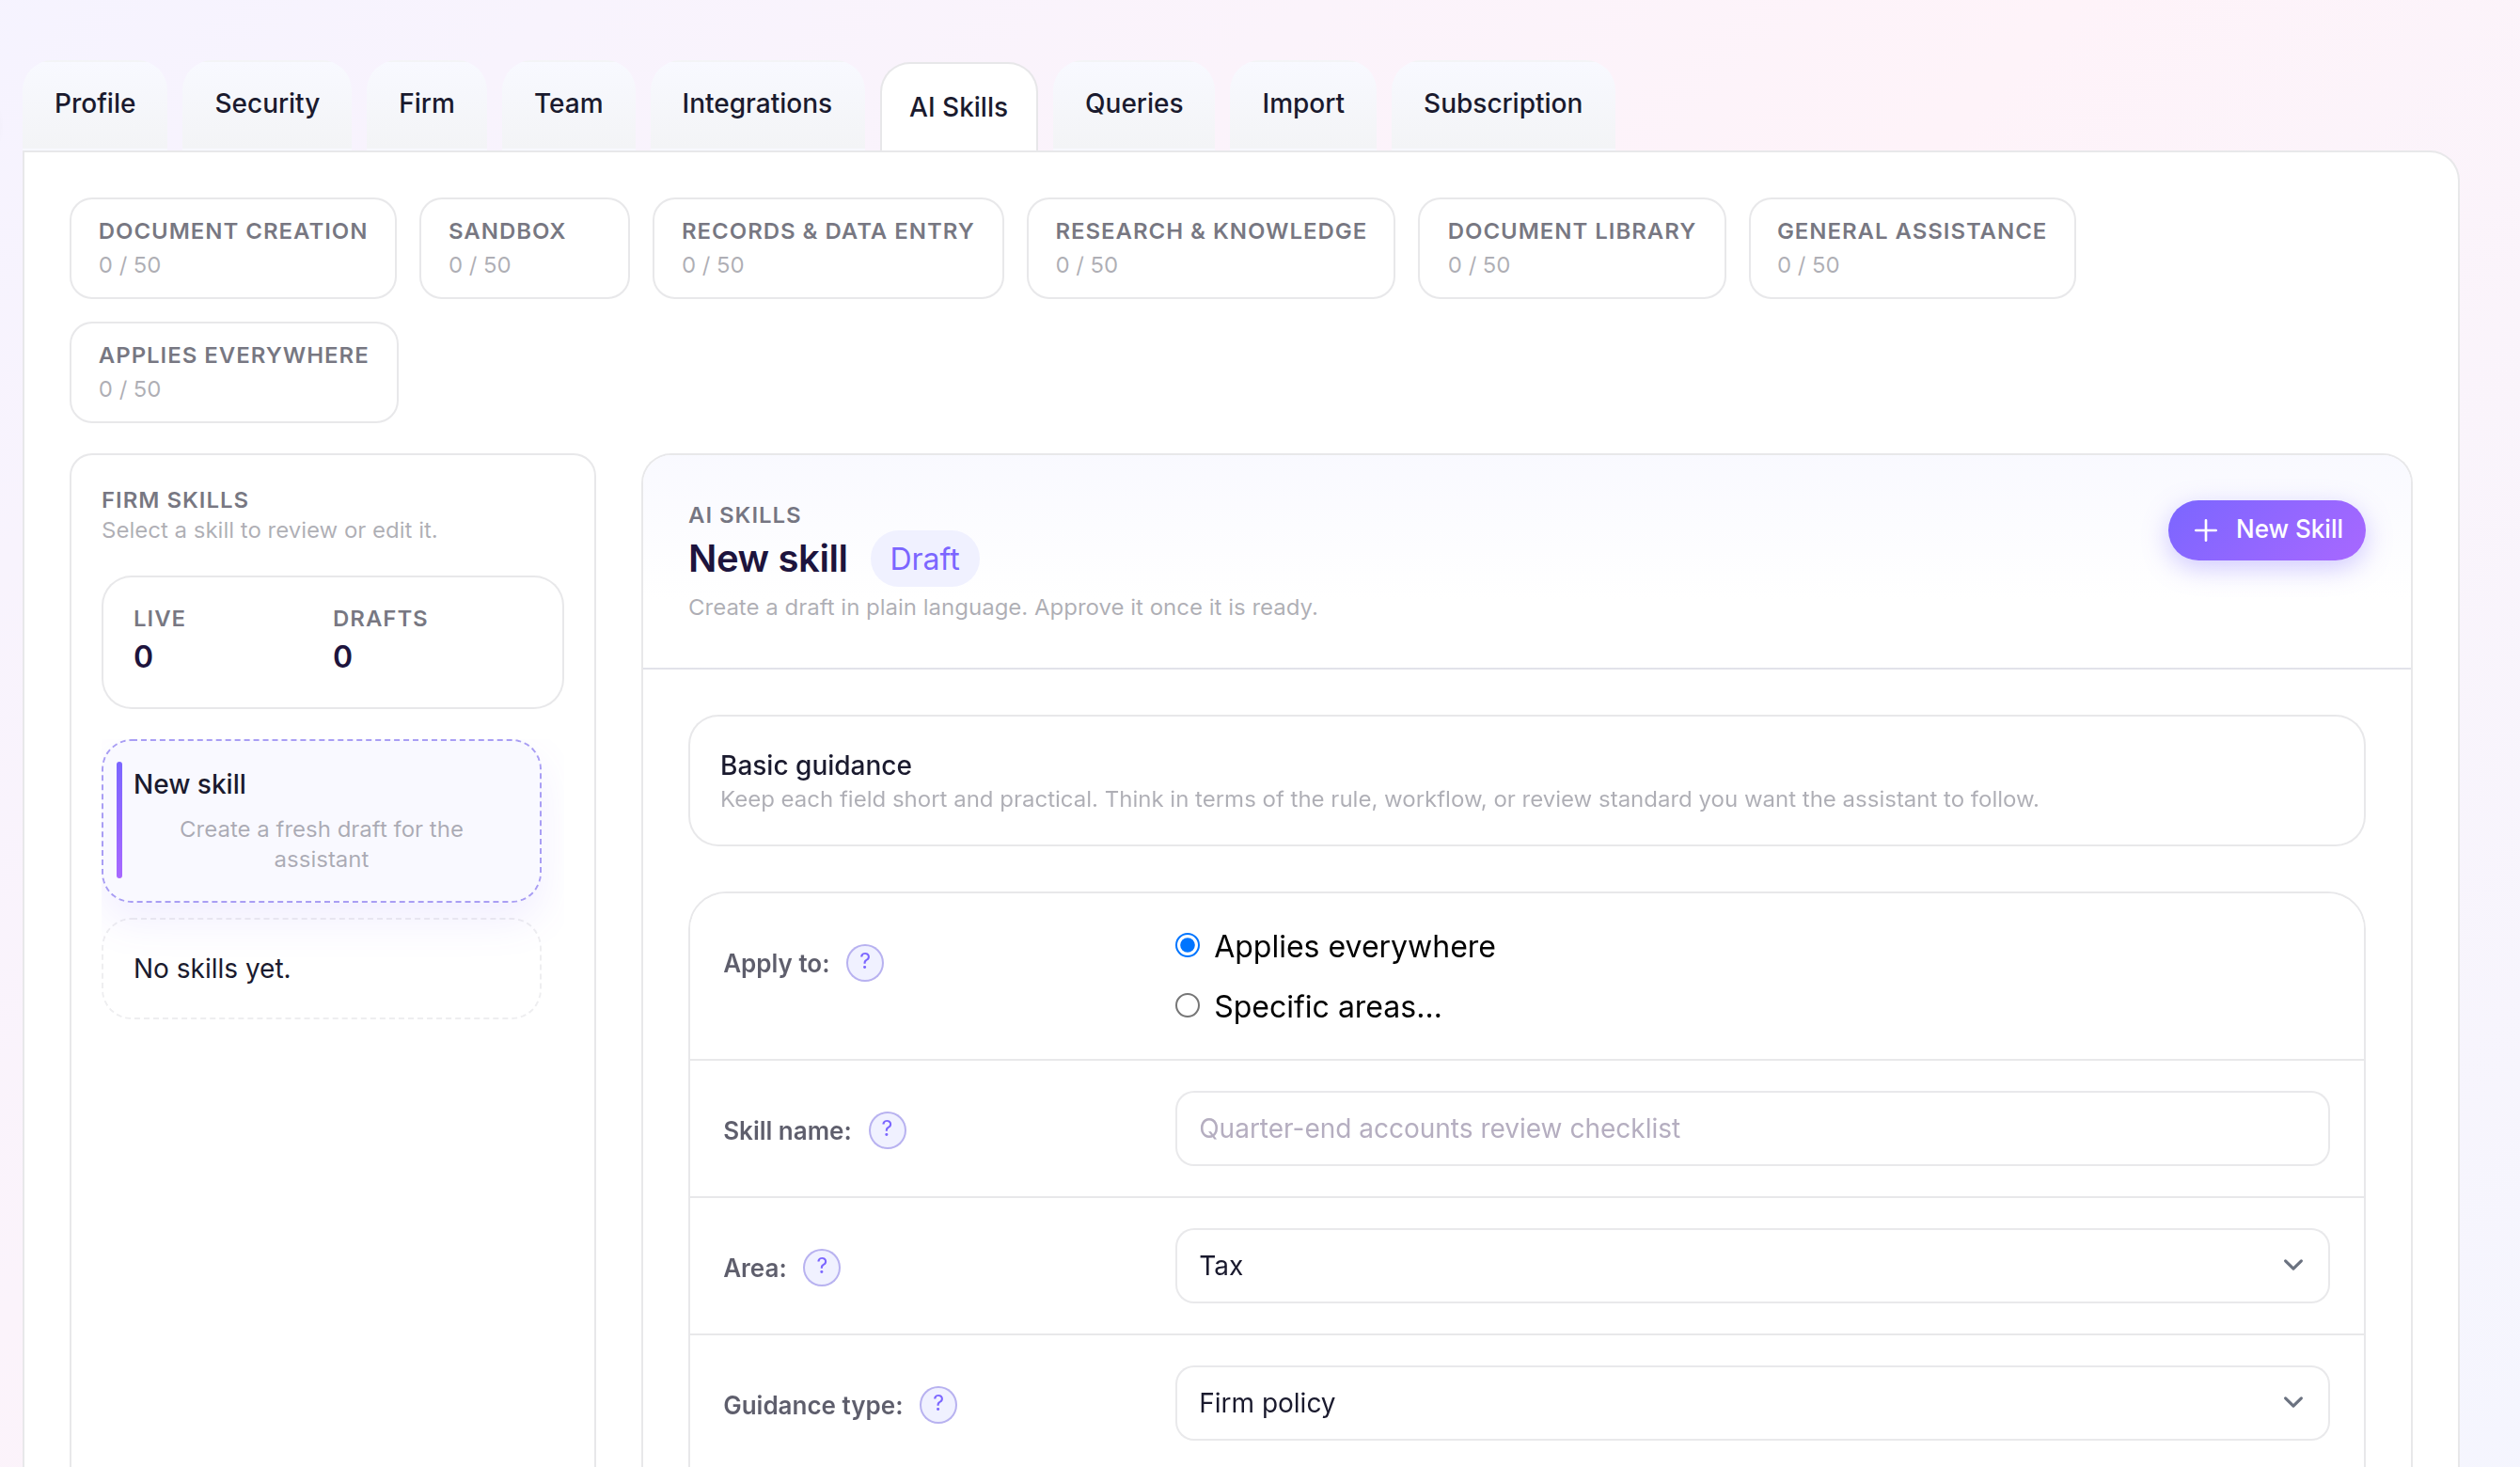Open the Document Creation category card
Image resolution: width=2520 pixels, height=1467 pixels.
[233, 248]
